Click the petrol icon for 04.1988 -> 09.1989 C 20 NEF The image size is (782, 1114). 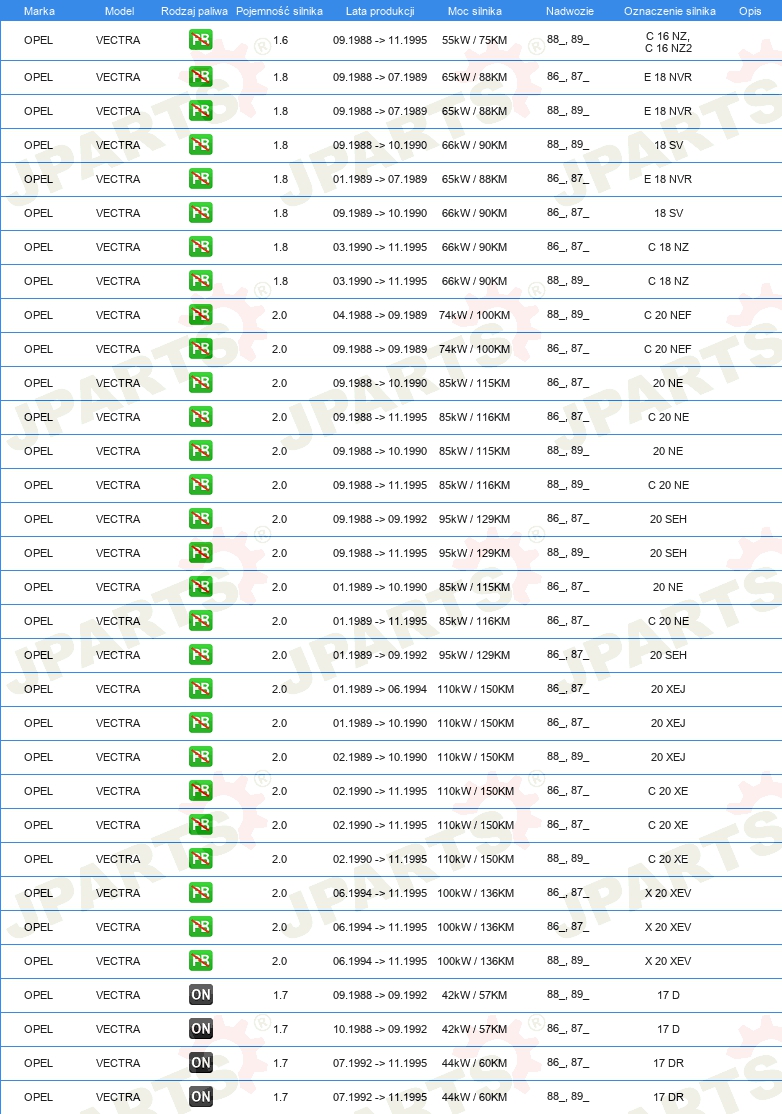(x=201, y=315)
